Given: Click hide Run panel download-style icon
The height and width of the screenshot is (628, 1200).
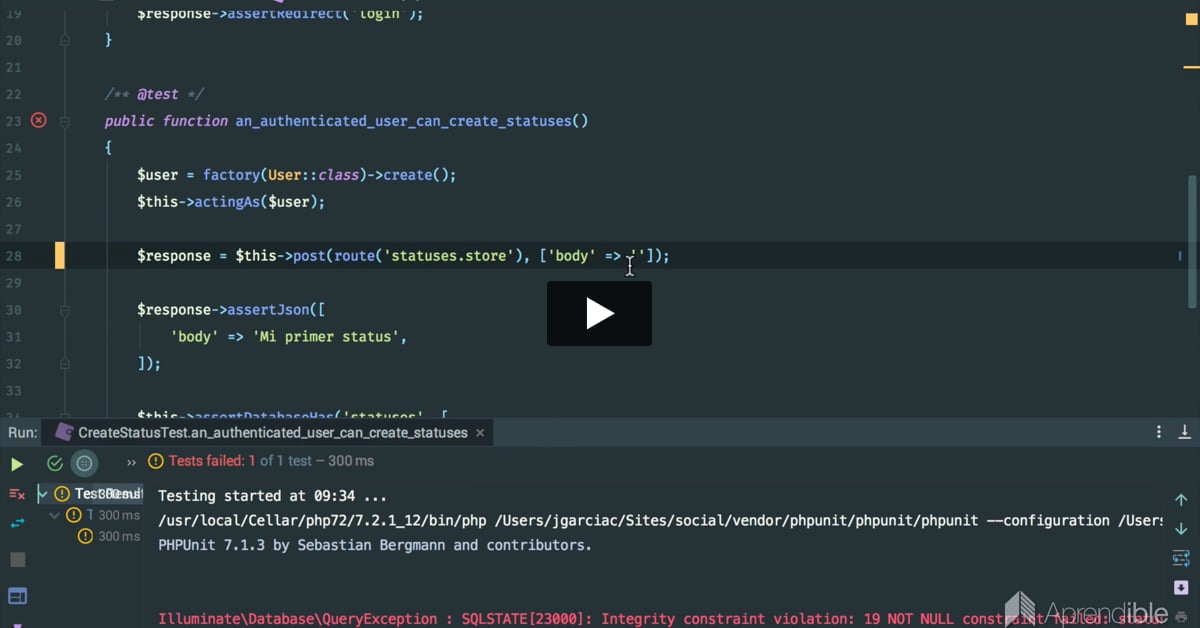Looking at the screenshot, I should [x=1185, y=432].
